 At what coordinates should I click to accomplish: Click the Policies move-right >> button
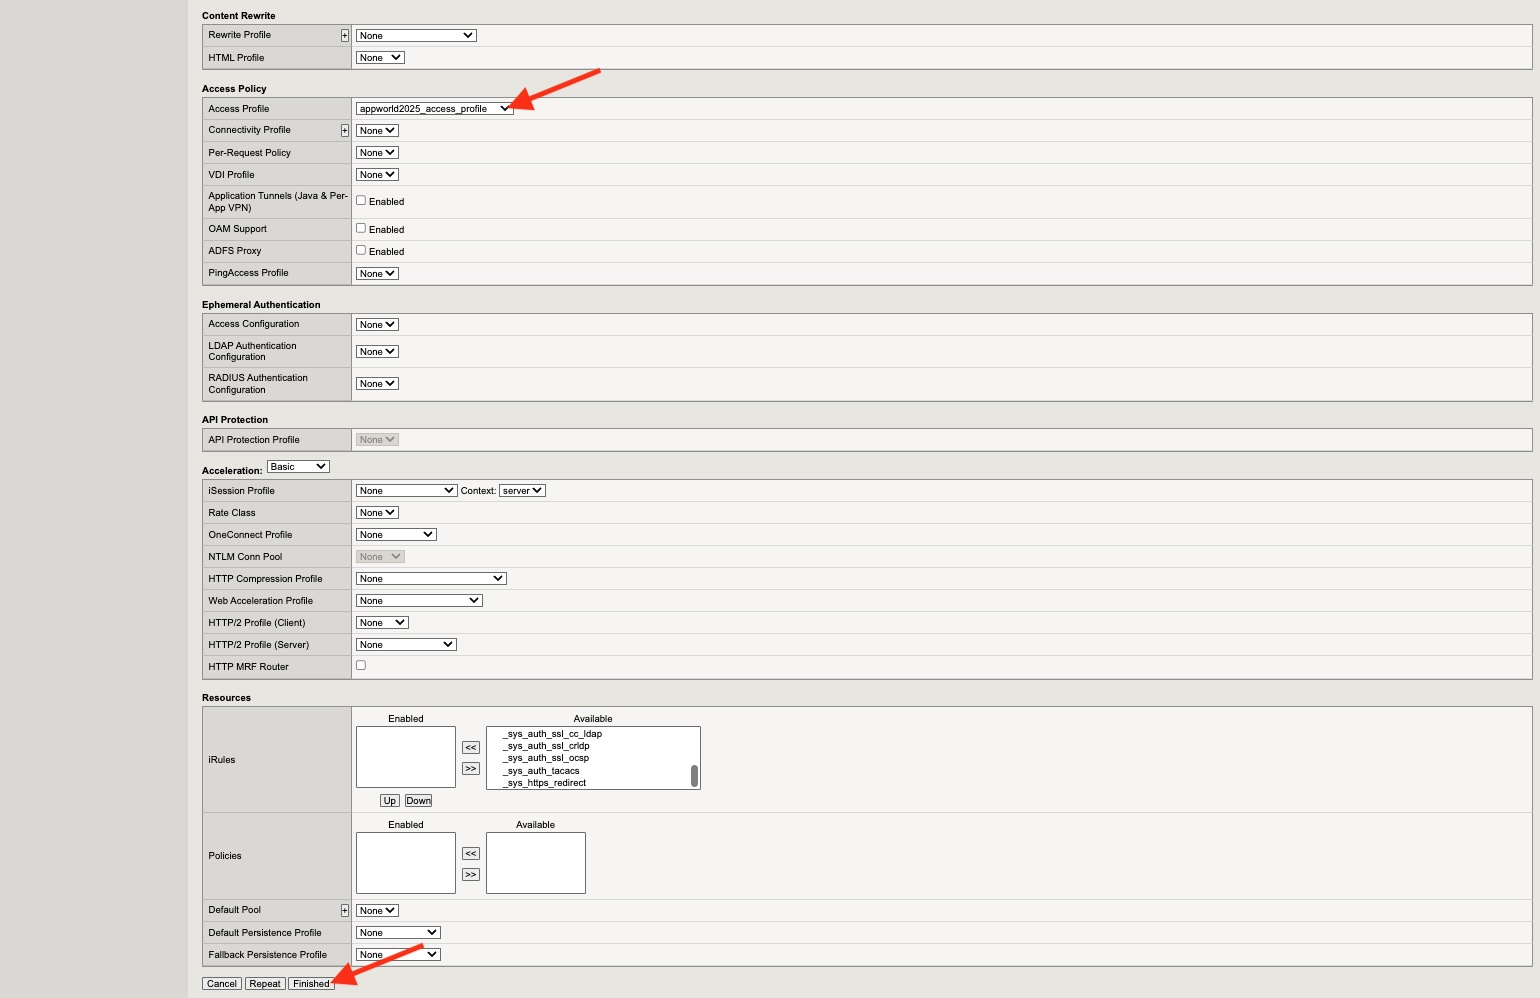pos(471,875)
